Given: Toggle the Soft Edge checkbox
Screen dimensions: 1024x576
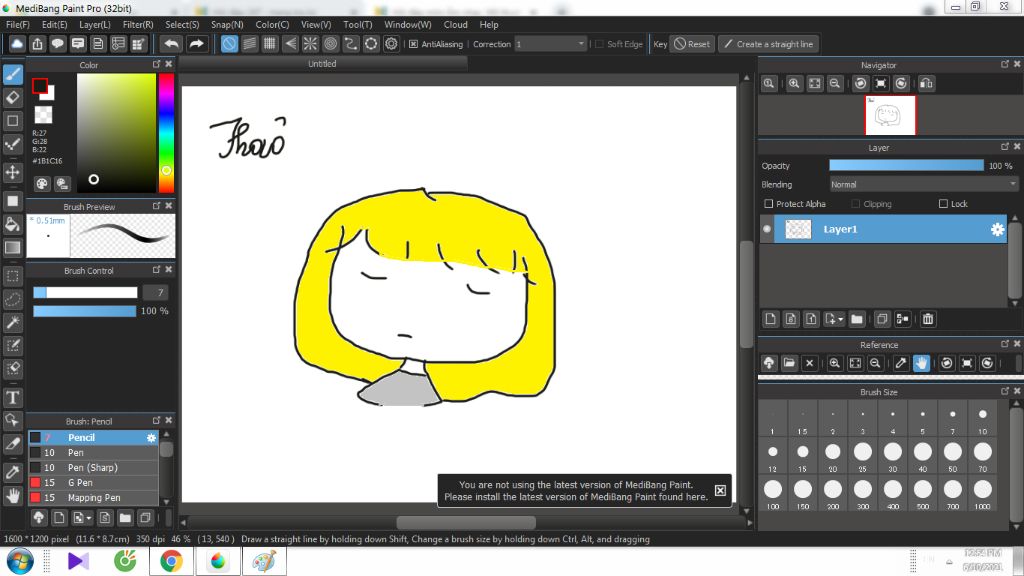Looking at the screenshot, I should 600,44.
